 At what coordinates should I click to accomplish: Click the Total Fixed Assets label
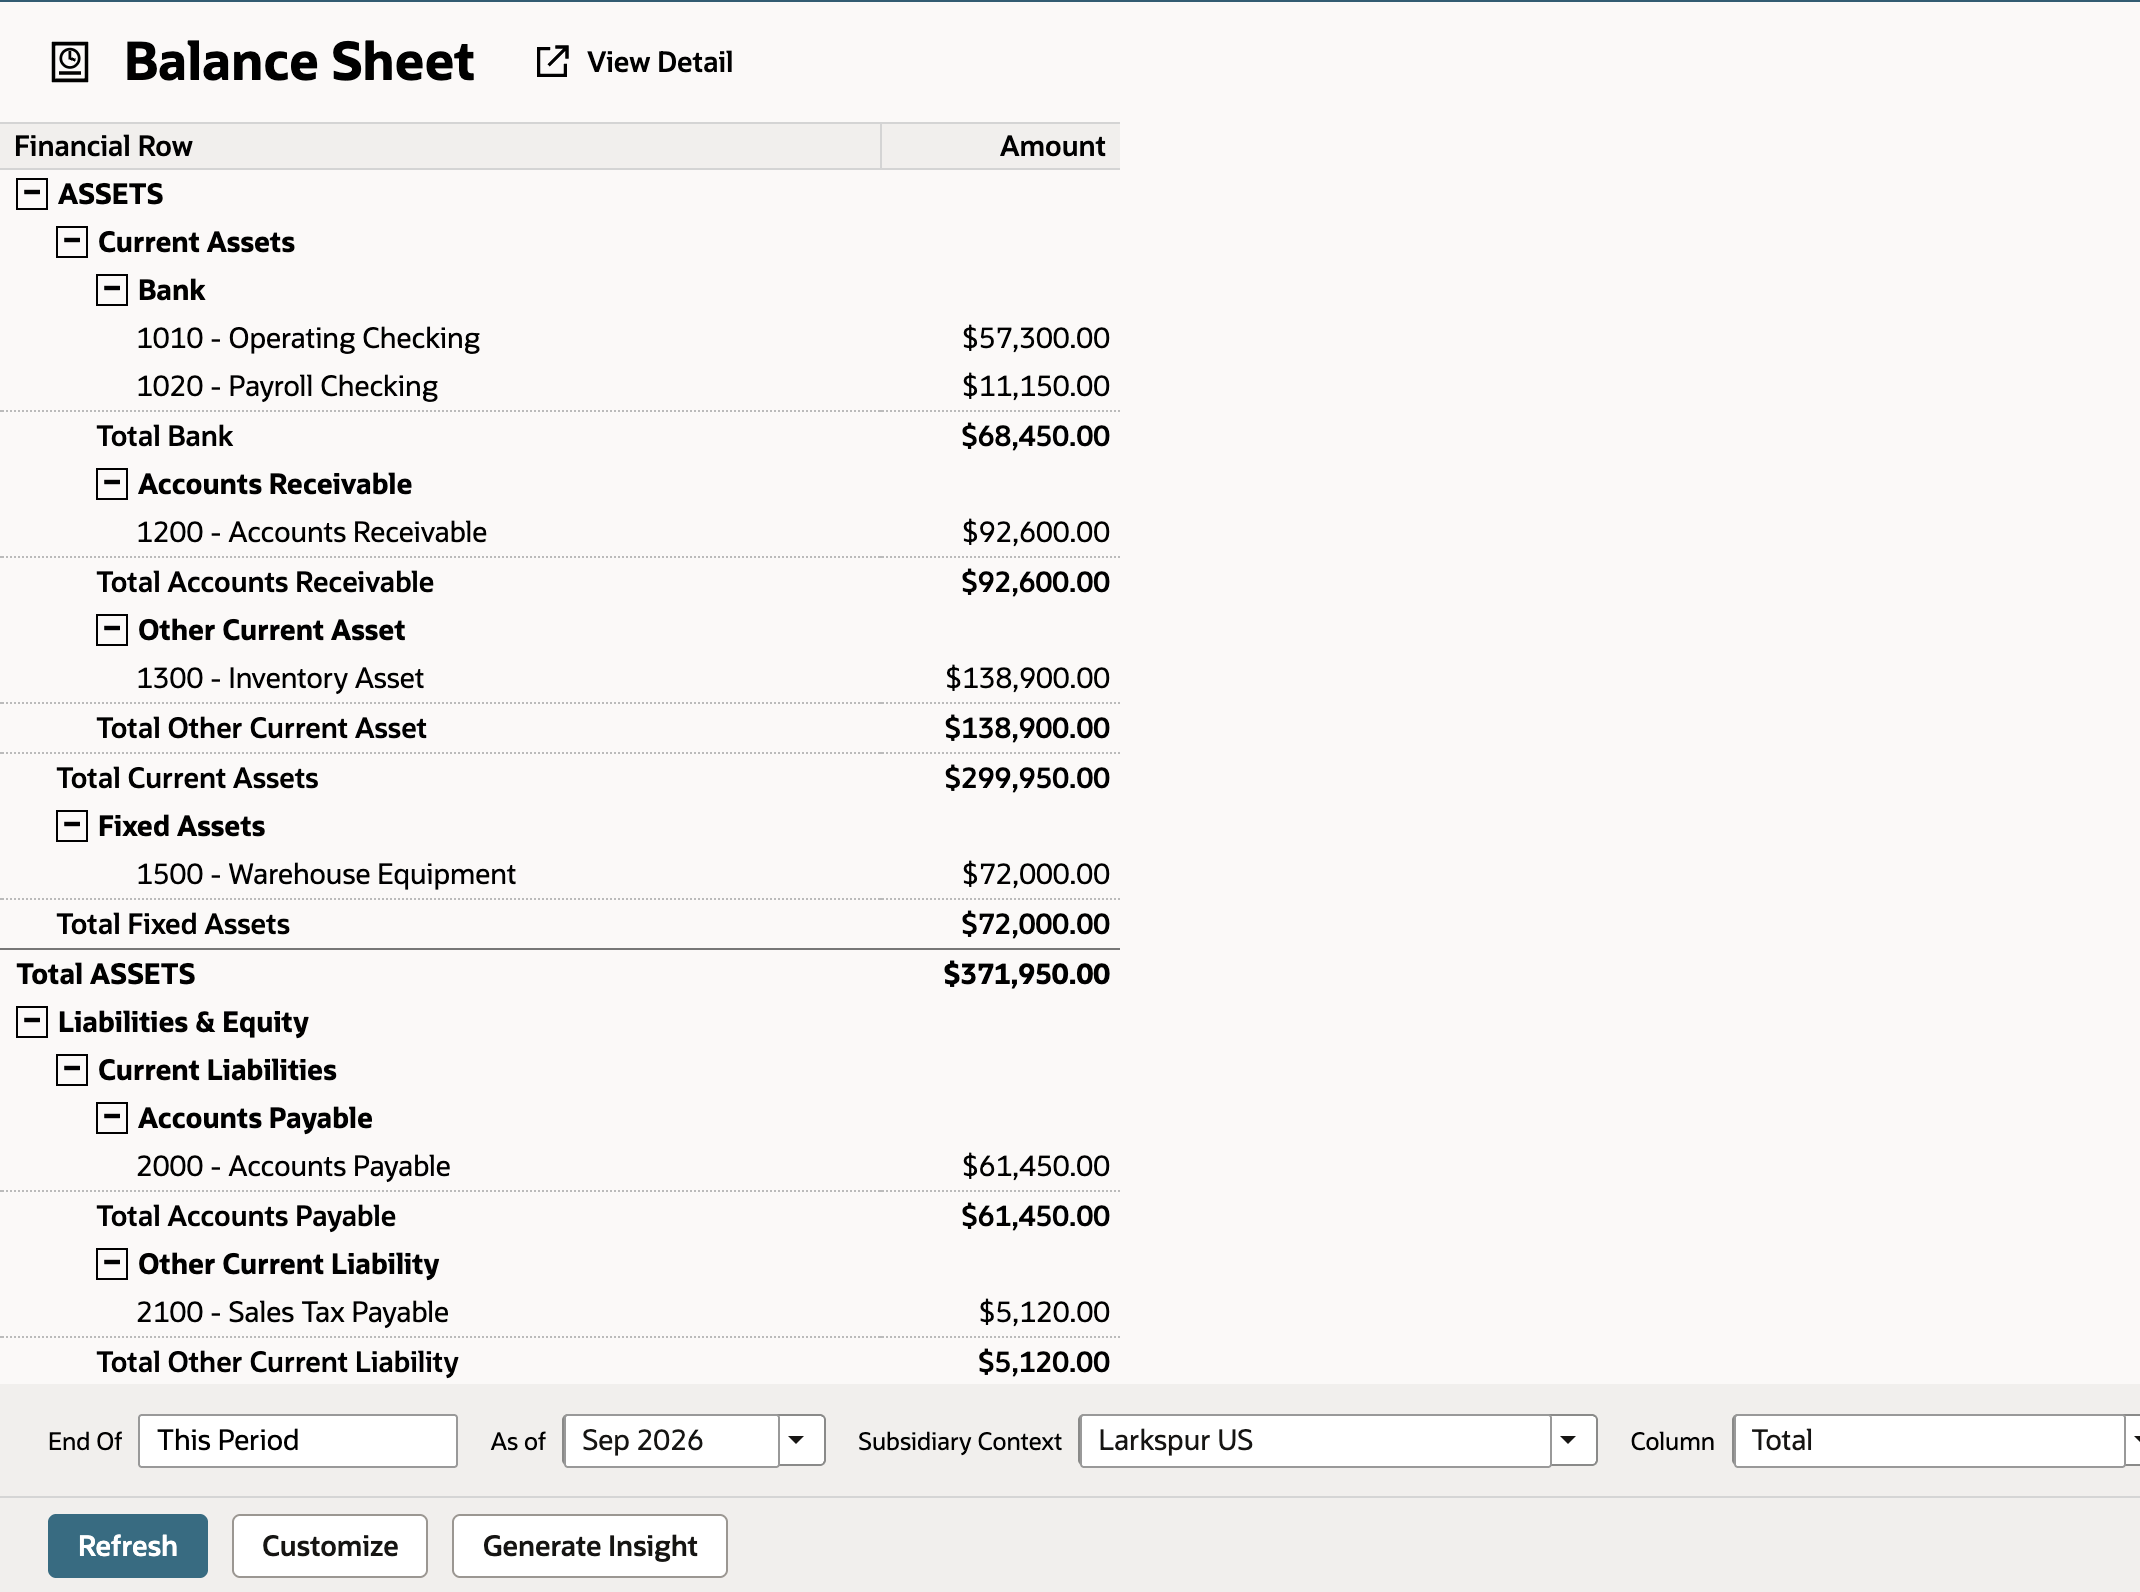173,924
